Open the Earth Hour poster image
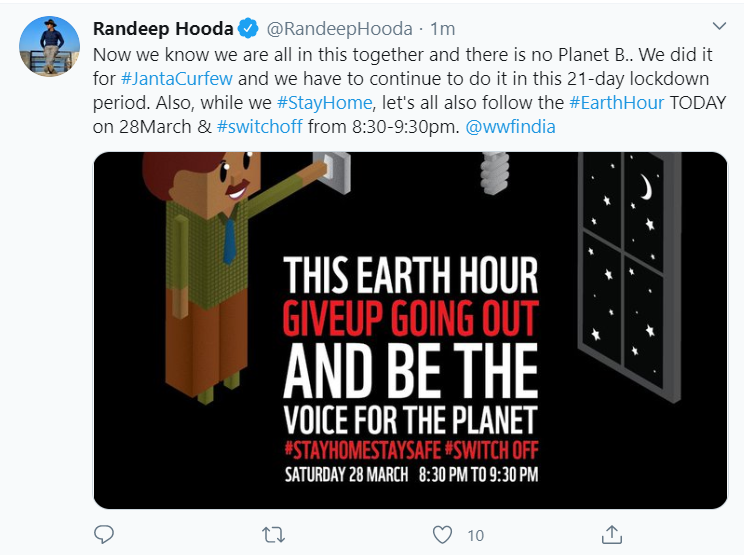 410,330
